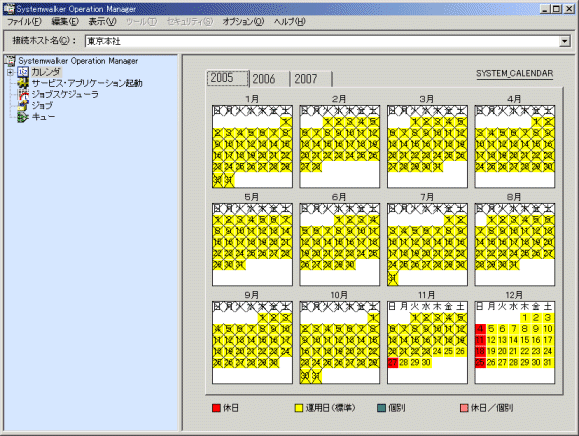Viewport: 579px width, 436px height.
Task: Click the 11月 month heading
Action: tap(426, 295)
